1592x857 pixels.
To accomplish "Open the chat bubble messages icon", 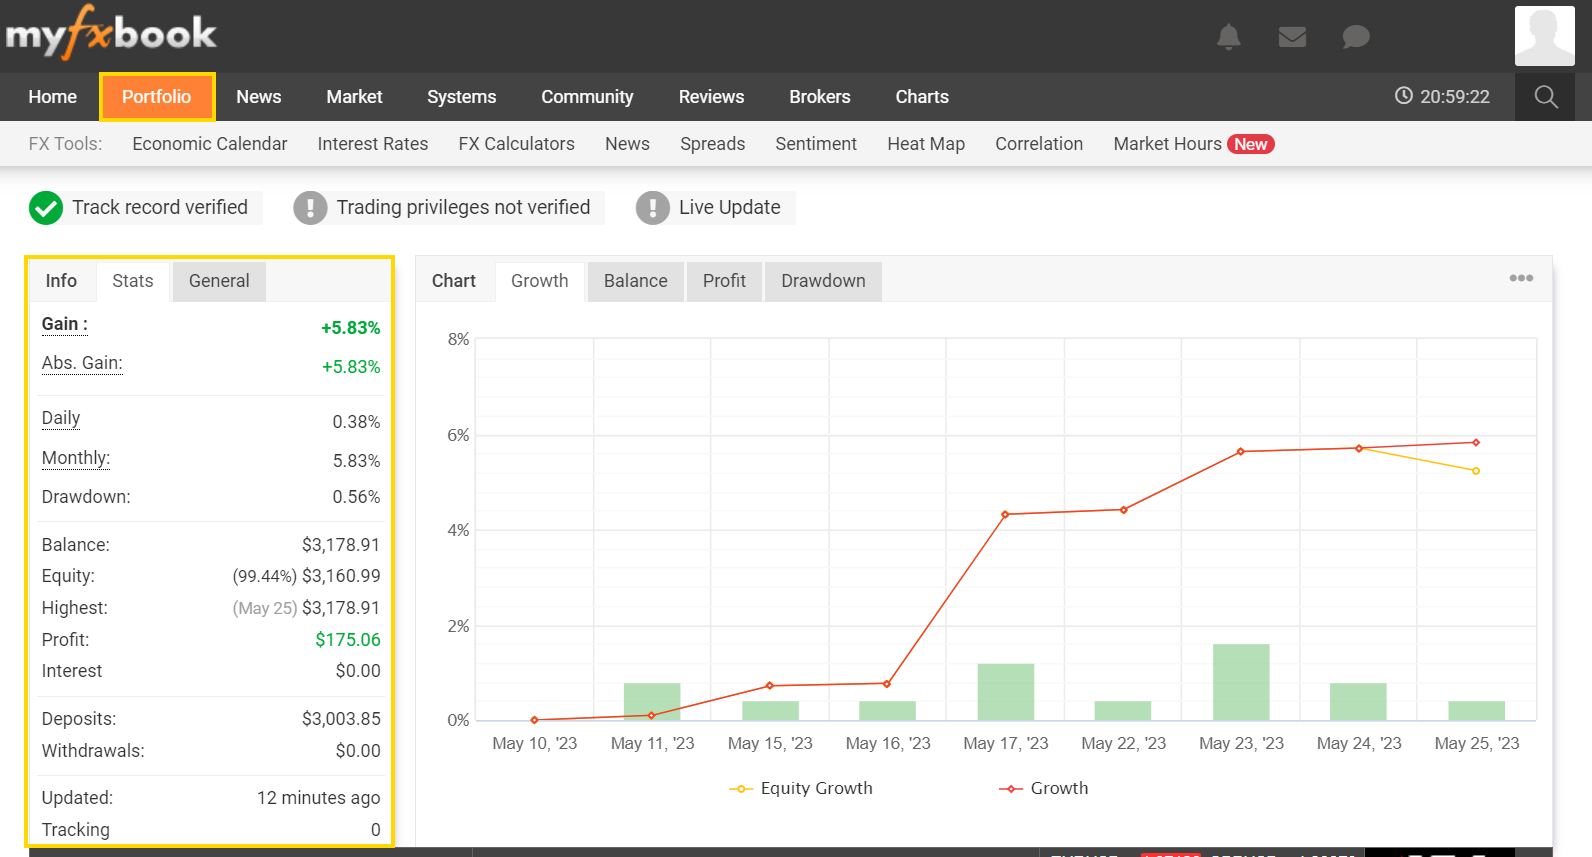I will (1356, 37).
